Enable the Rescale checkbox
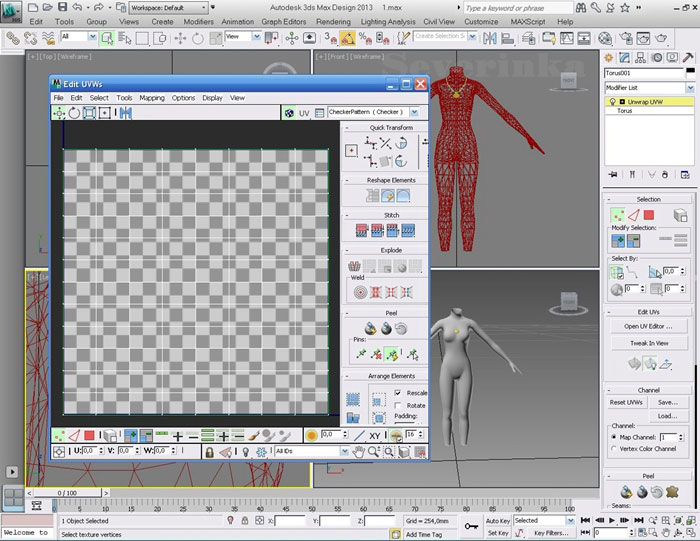The width and height of the screenshot is (700, 541). pyautogui.click(x=398, y=393)
